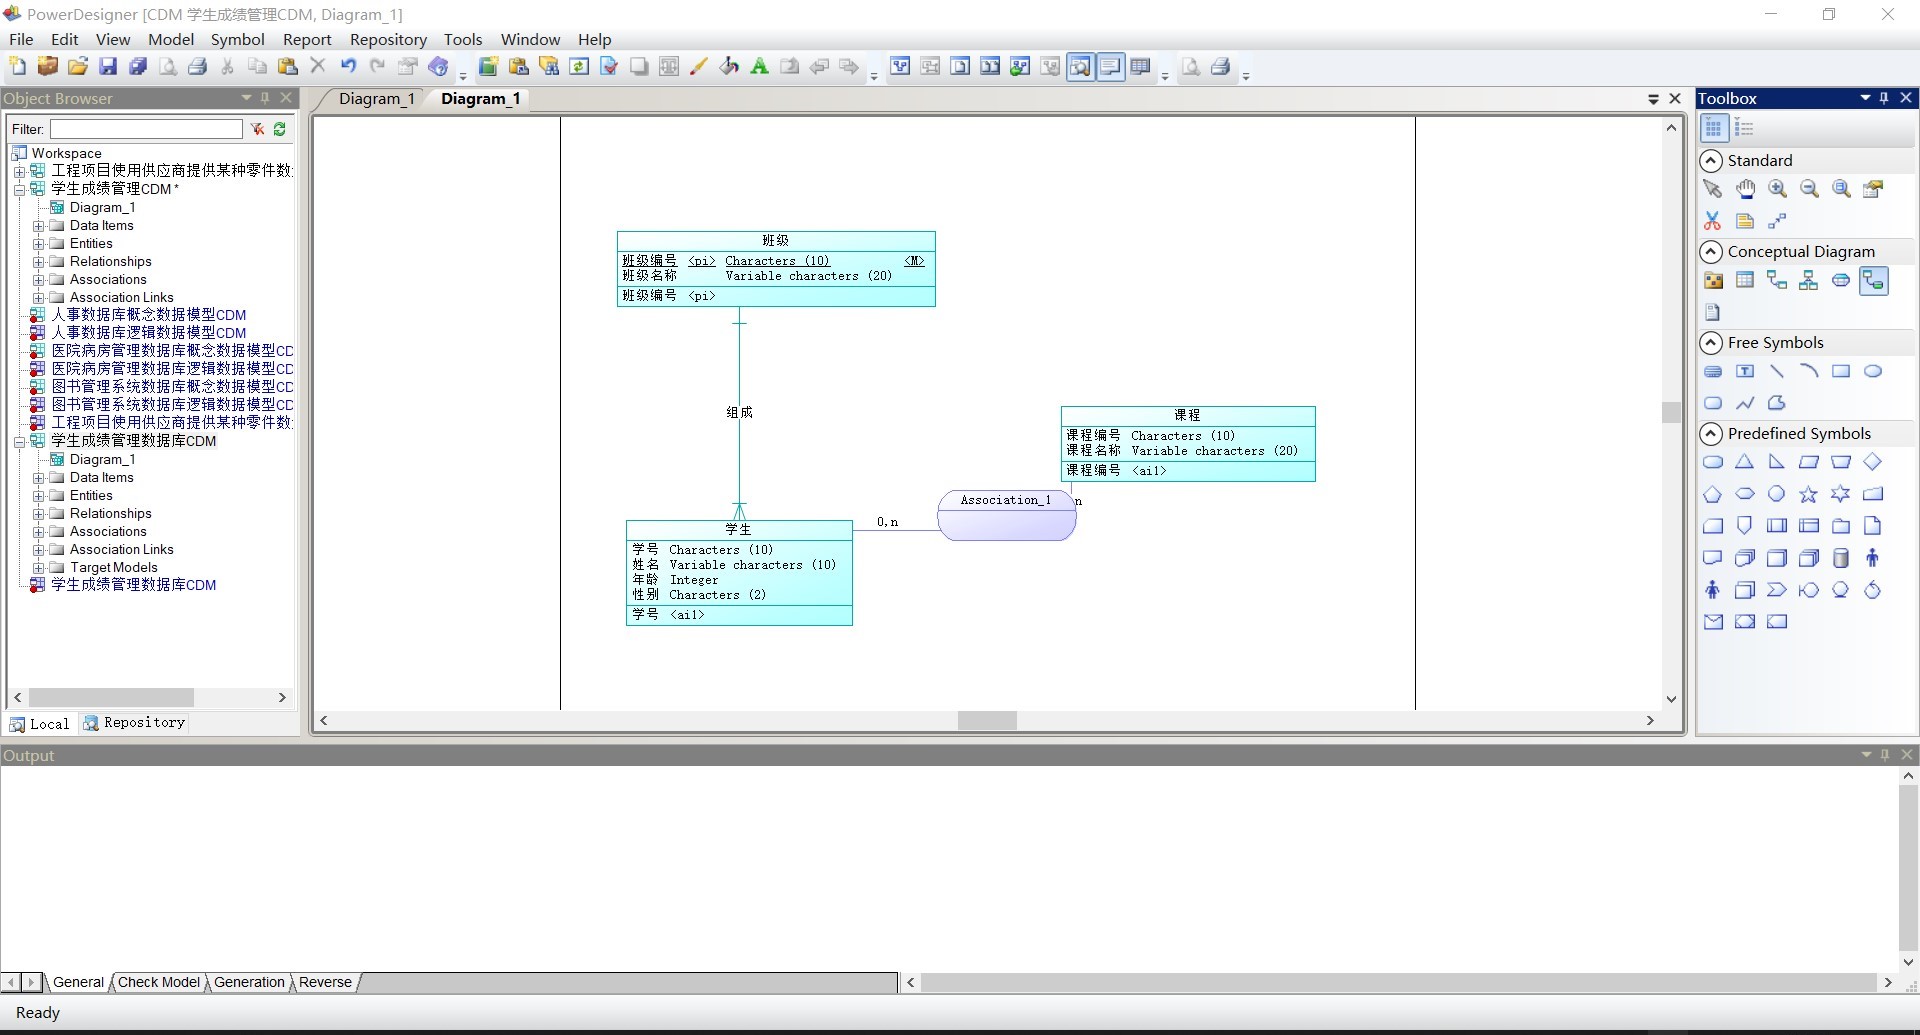1920x1035 pixels.
Task: Select the Relationship tool from the Toolbox
Action: pos(1778,280)
